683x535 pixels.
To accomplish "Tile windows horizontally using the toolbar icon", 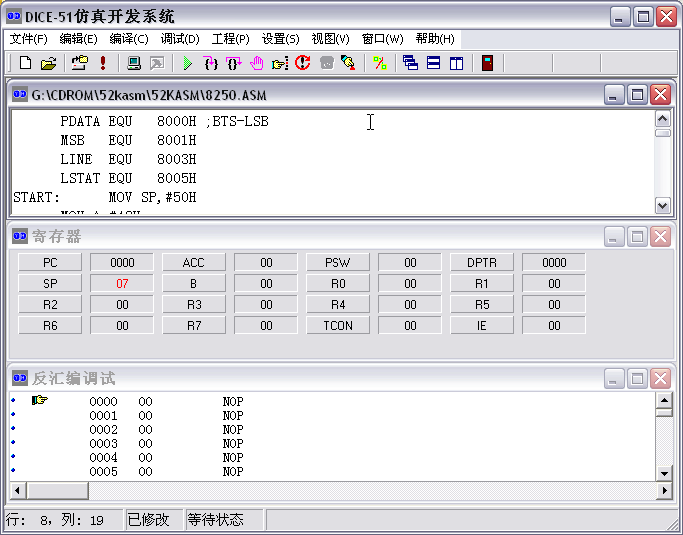I will point(433,63).
